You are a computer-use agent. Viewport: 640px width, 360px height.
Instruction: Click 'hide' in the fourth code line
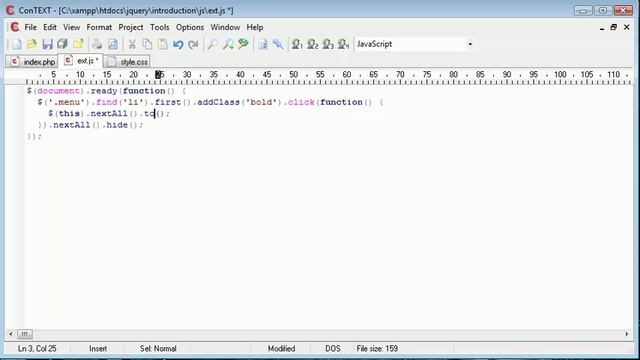pos(117,125)
